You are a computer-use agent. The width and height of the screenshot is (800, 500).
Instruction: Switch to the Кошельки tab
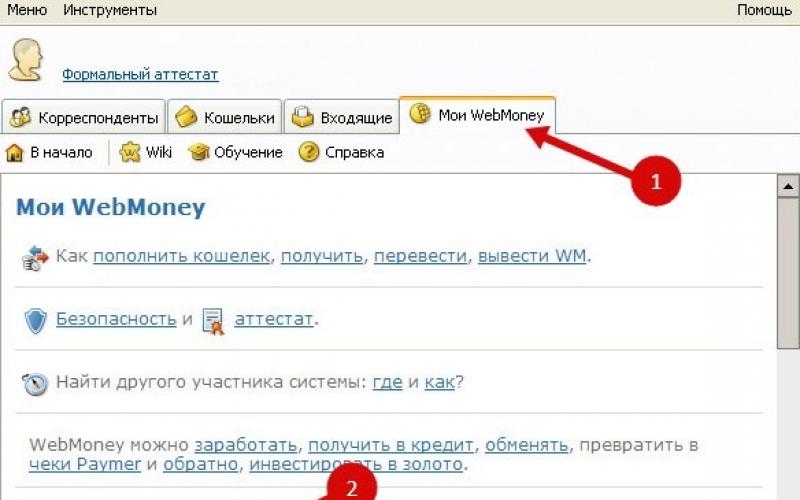(x=226, y=118)
